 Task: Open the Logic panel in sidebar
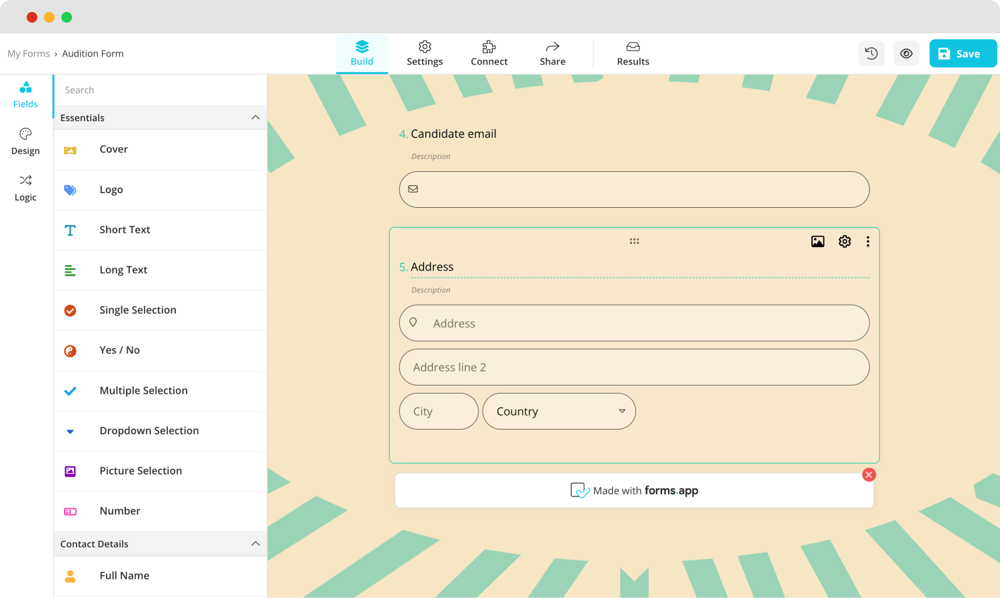(x=25, y=188)
